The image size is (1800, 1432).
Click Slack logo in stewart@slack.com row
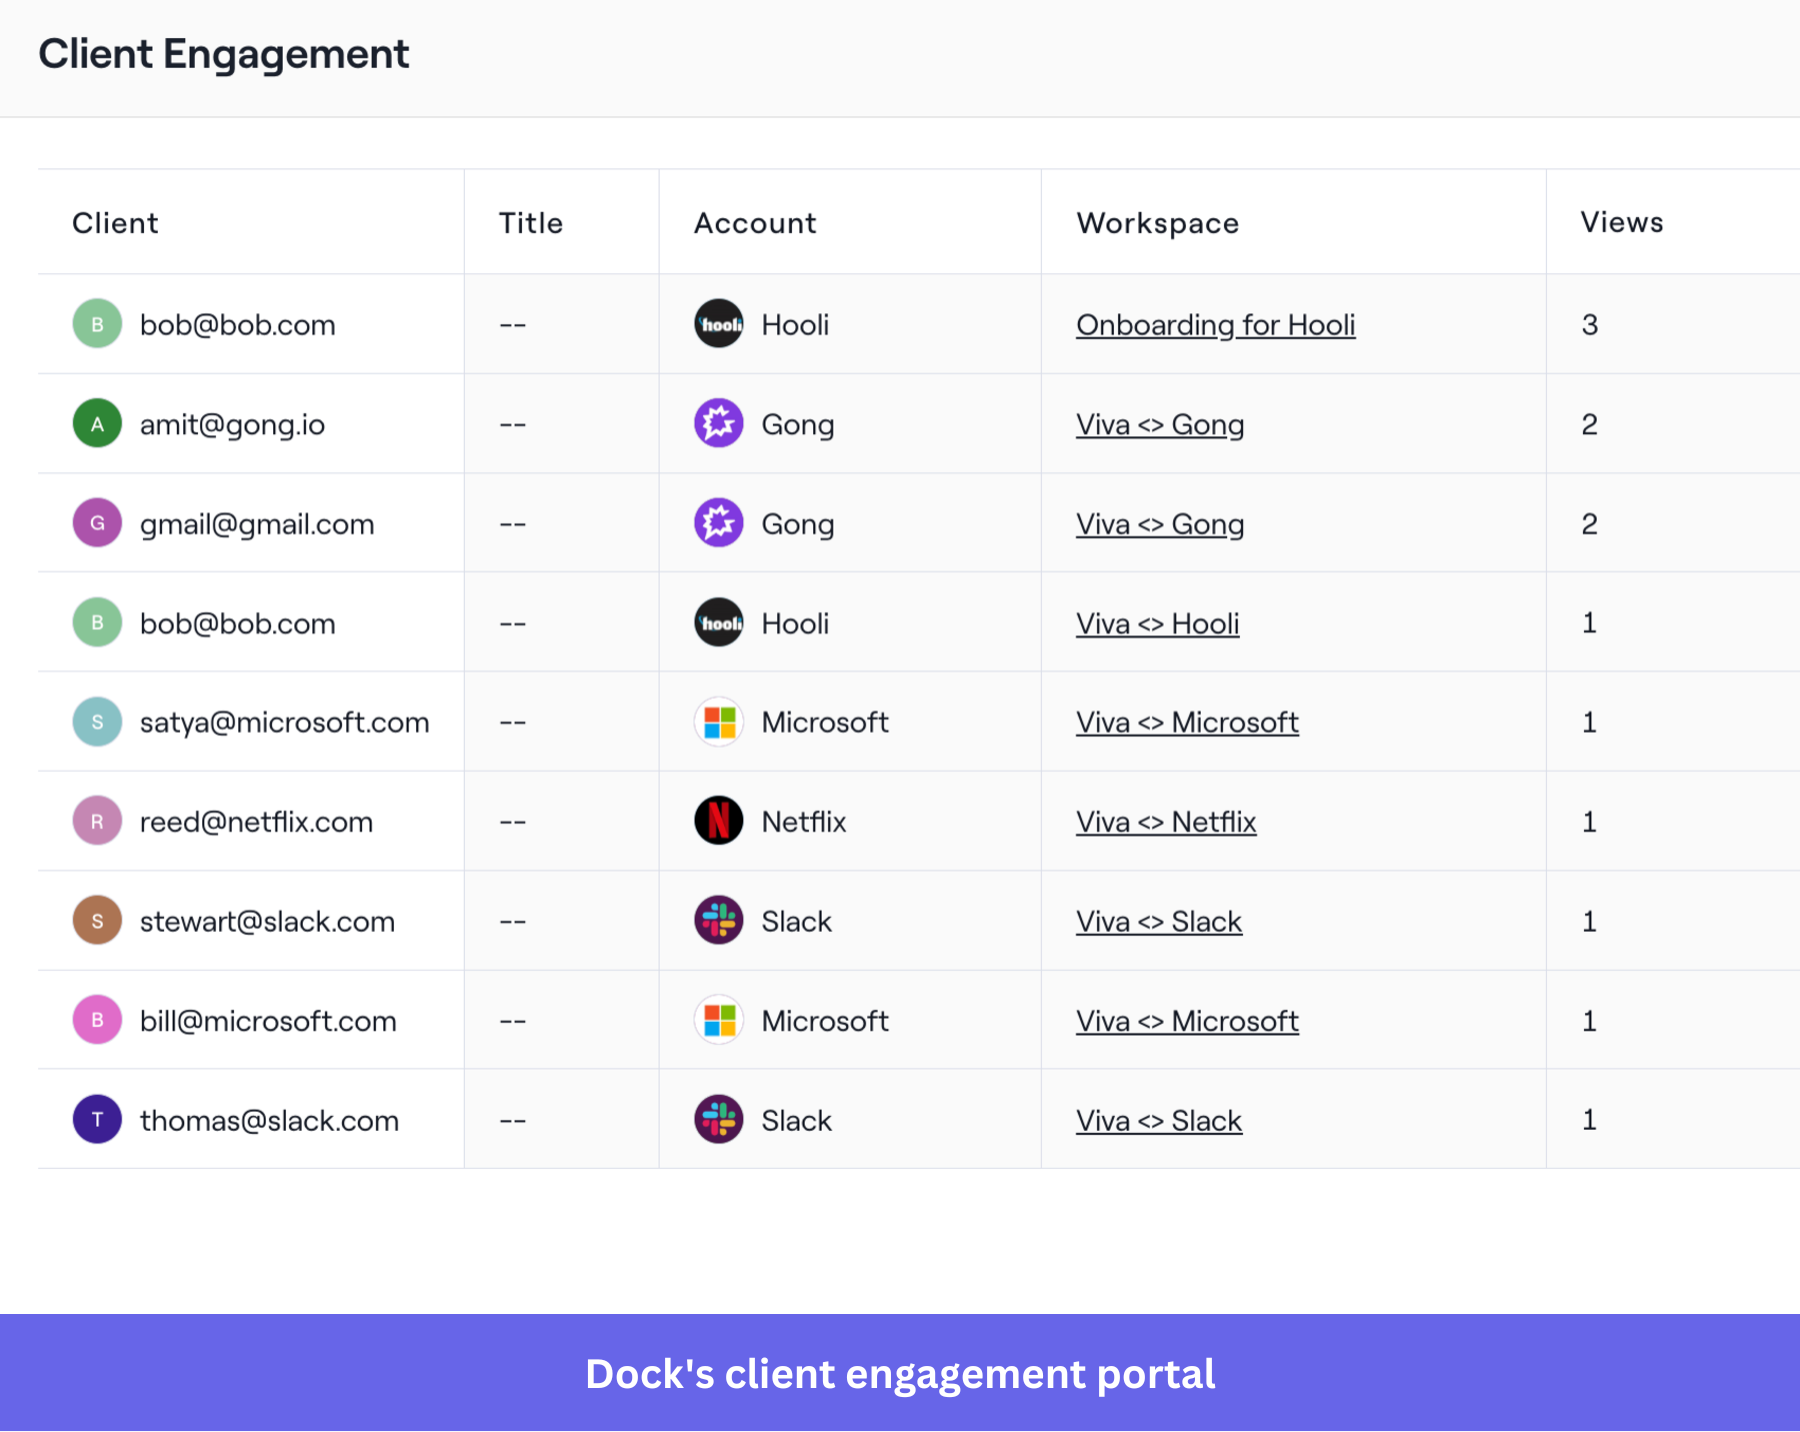[x=719, y=921]
